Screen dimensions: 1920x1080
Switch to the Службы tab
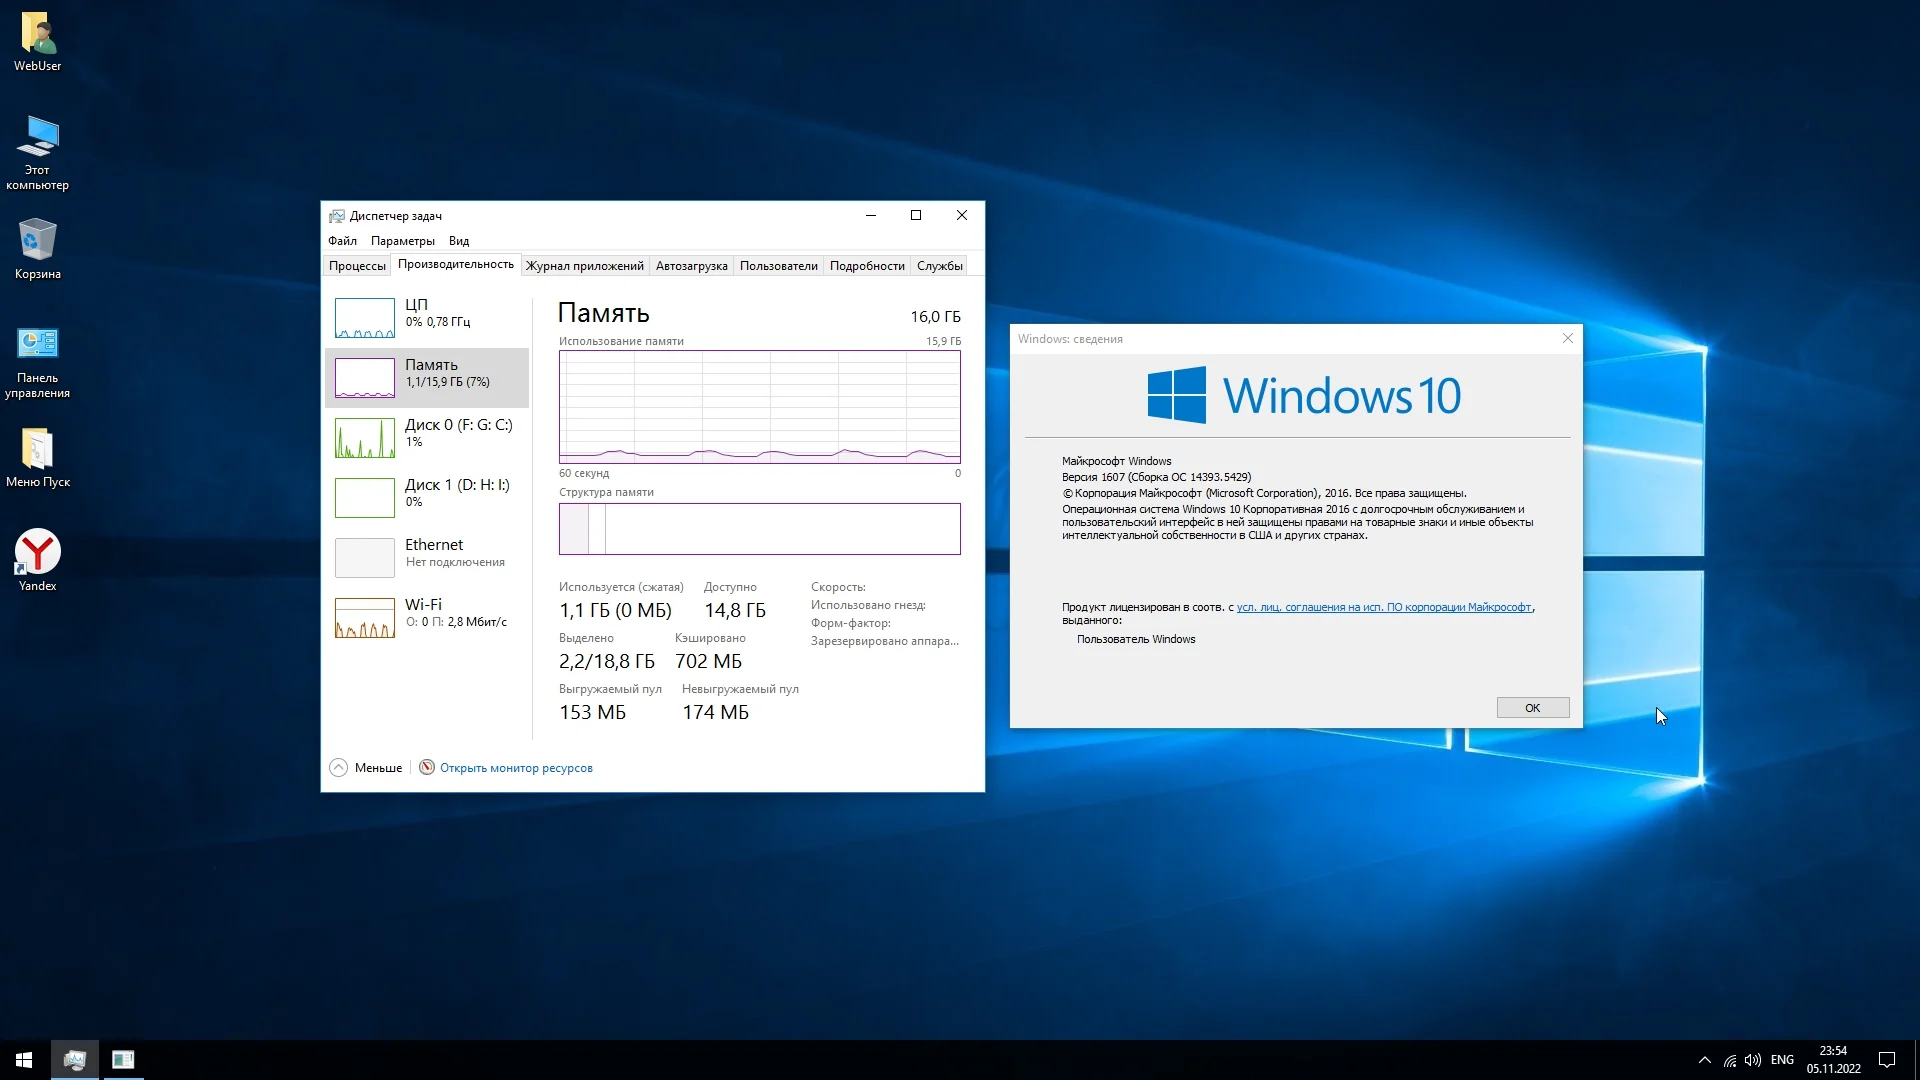[939, 266]
